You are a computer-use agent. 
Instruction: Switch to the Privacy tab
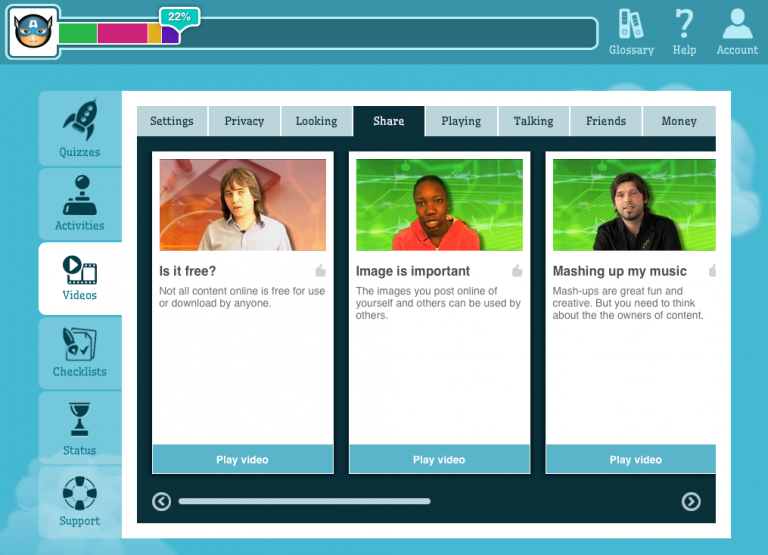[244, 121]
